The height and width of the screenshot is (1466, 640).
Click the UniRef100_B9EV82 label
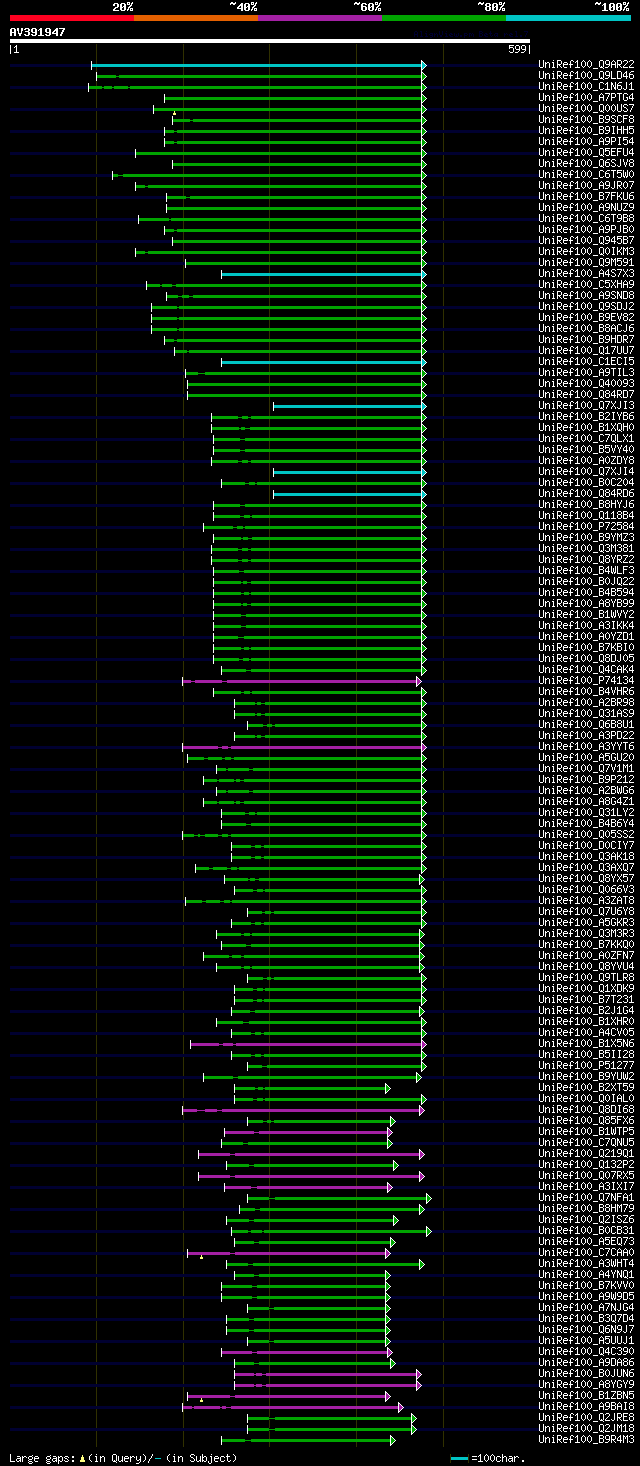click(586, 317)
